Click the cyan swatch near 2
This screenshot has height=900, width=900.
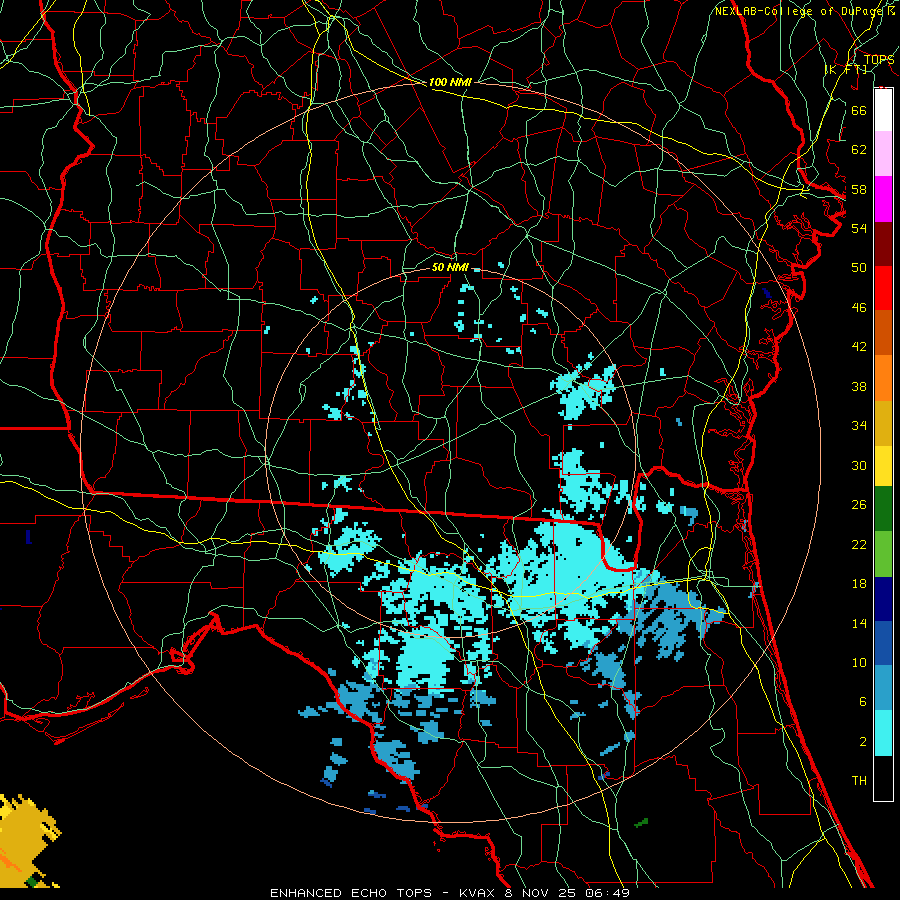(883, 733)
